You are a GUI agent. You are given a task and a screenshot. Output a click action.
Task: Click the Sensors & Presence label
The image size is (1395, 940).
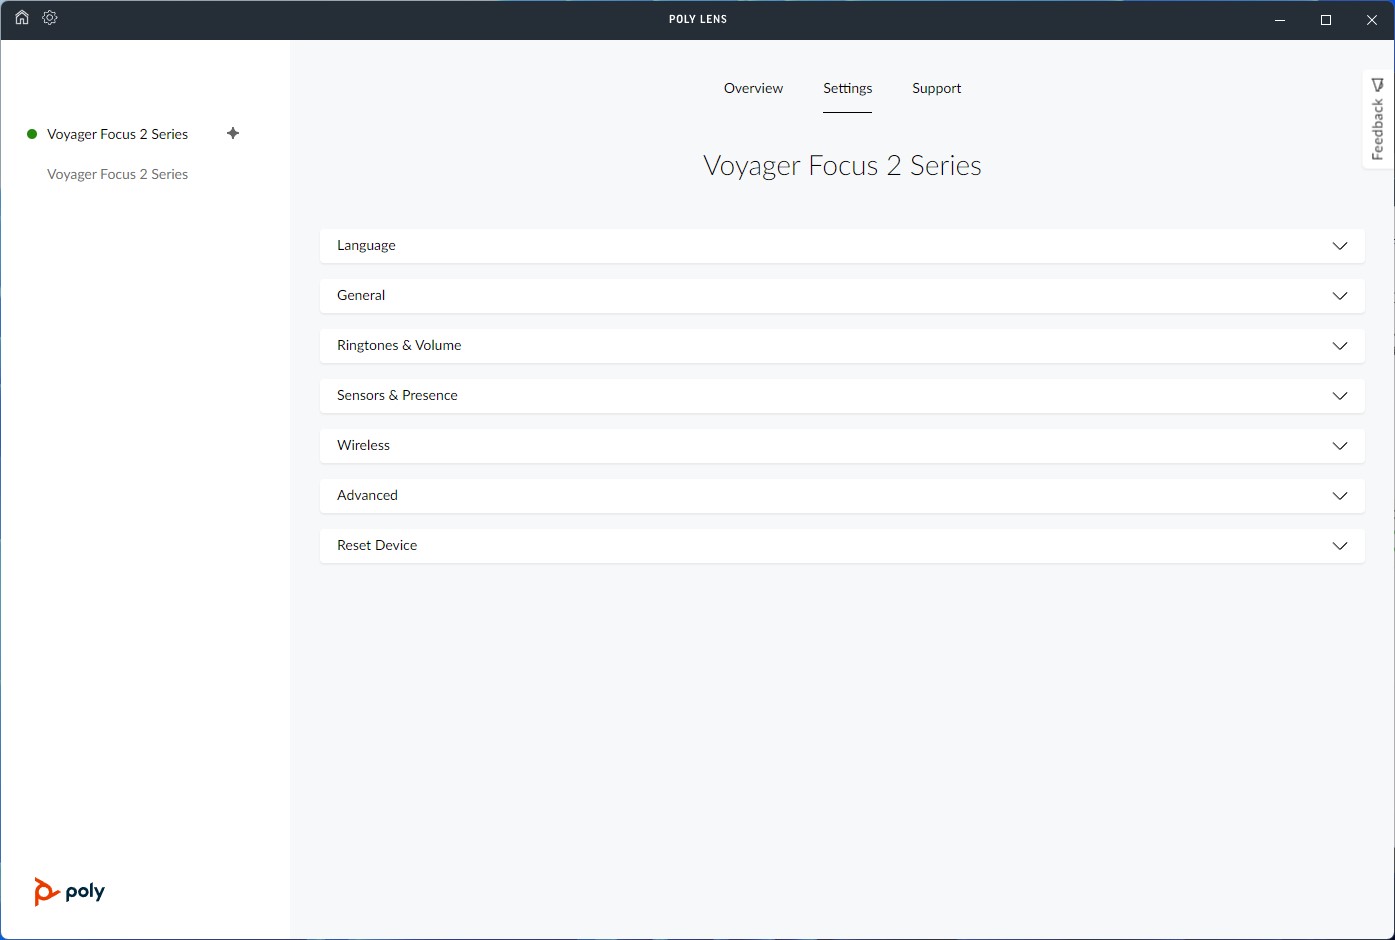(397, 395)
